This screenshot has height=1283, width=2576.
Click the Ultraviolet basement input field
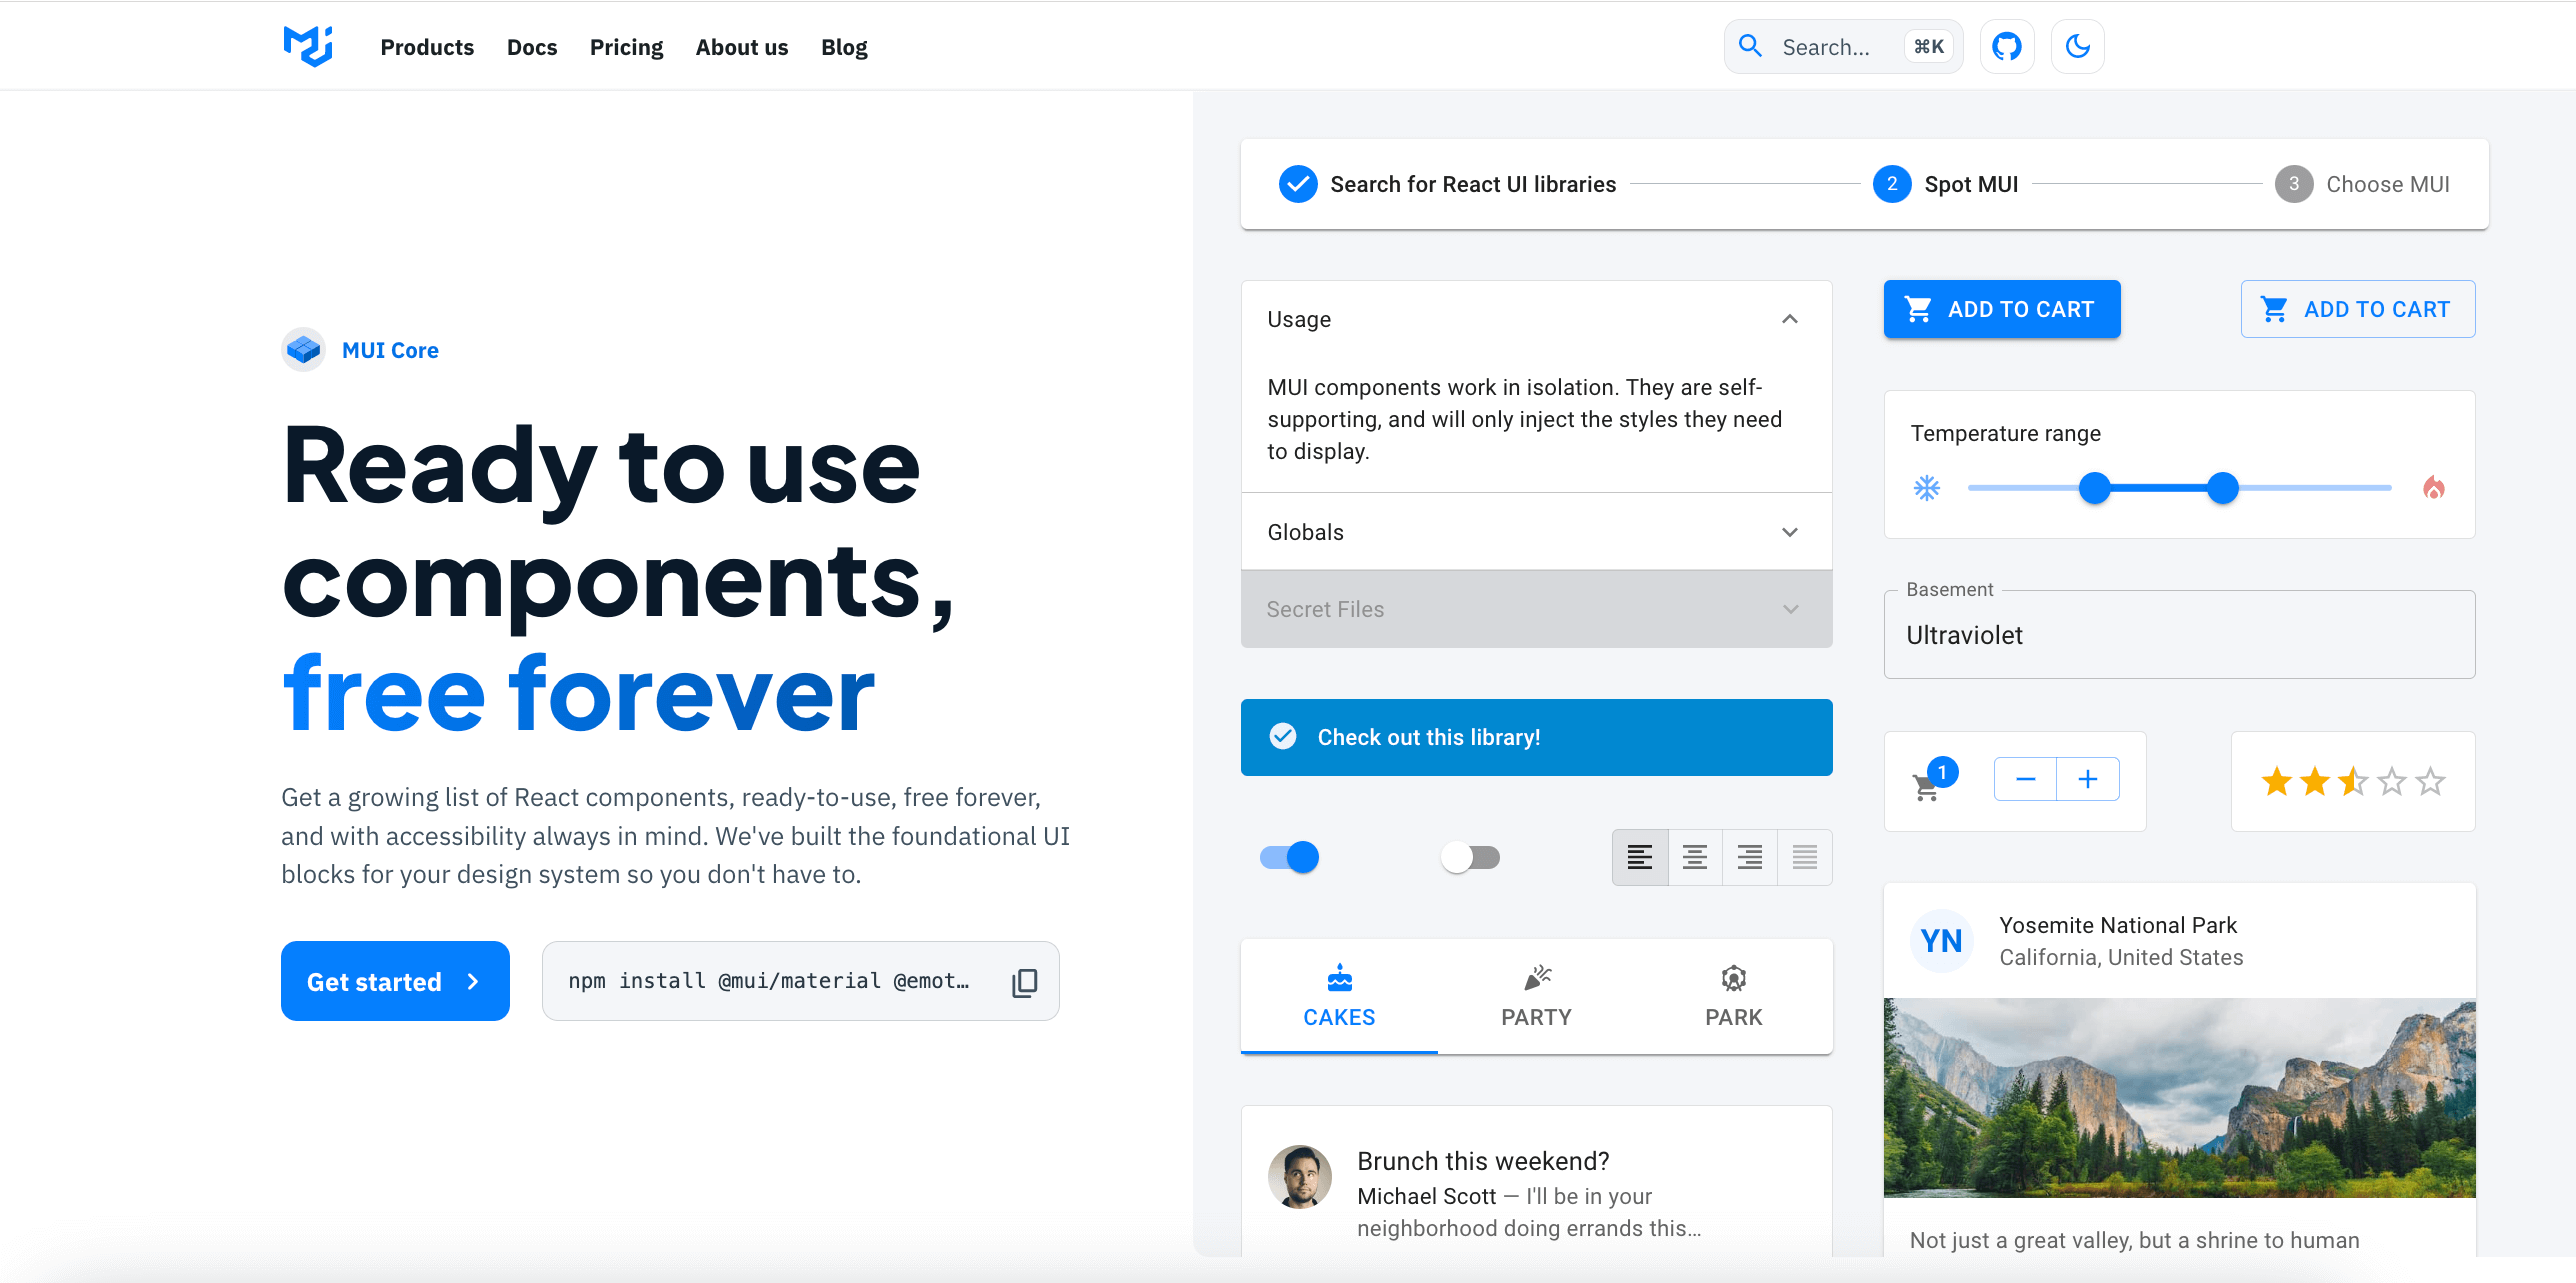point(2179,634)
